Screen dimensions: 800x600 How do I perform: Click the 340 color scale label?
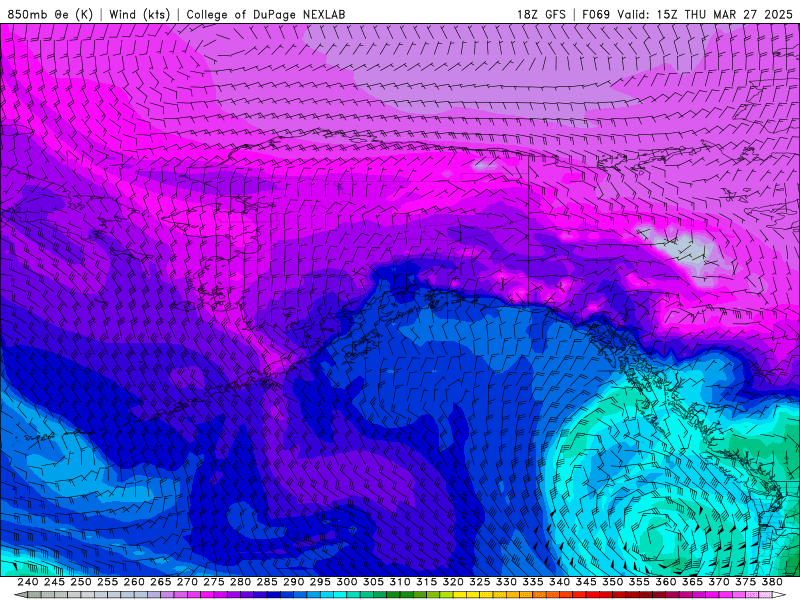pos(560,582)
